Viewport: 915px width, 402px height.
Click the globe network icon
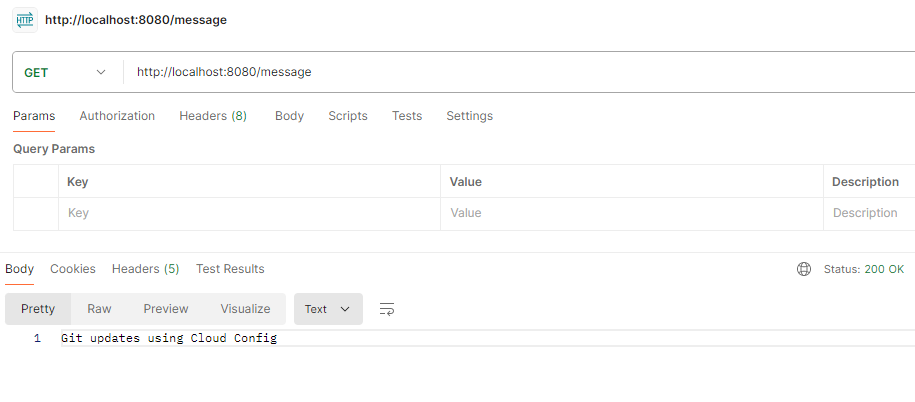coord(803,269)
